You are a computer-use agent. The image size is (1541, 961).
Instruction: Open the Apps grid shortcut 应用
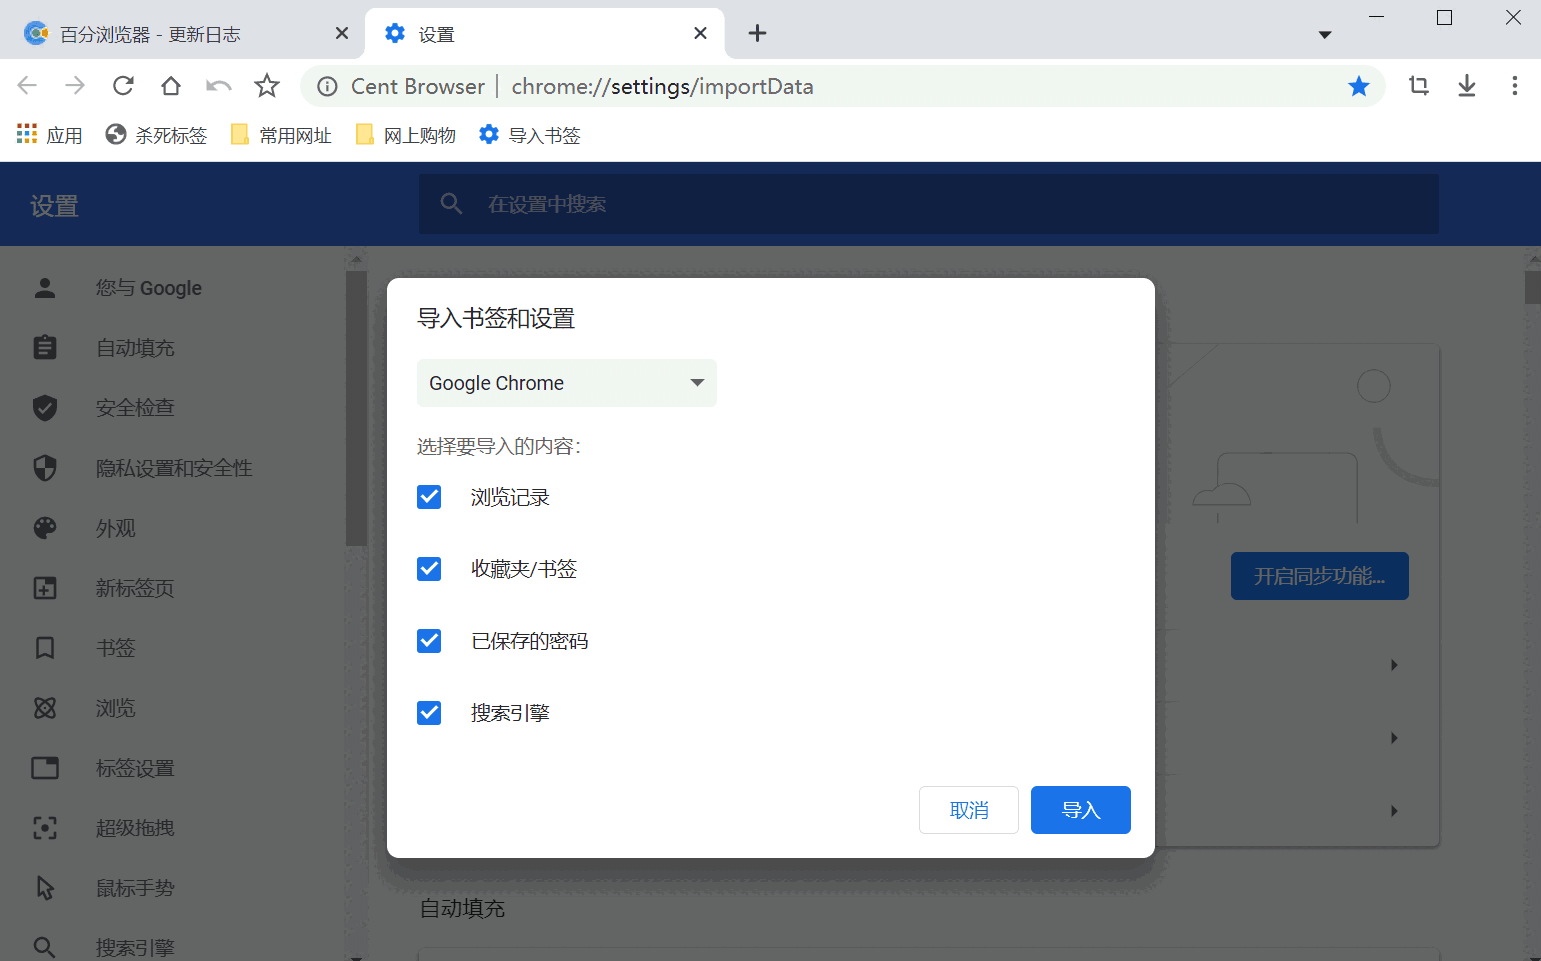click(49, 135)
